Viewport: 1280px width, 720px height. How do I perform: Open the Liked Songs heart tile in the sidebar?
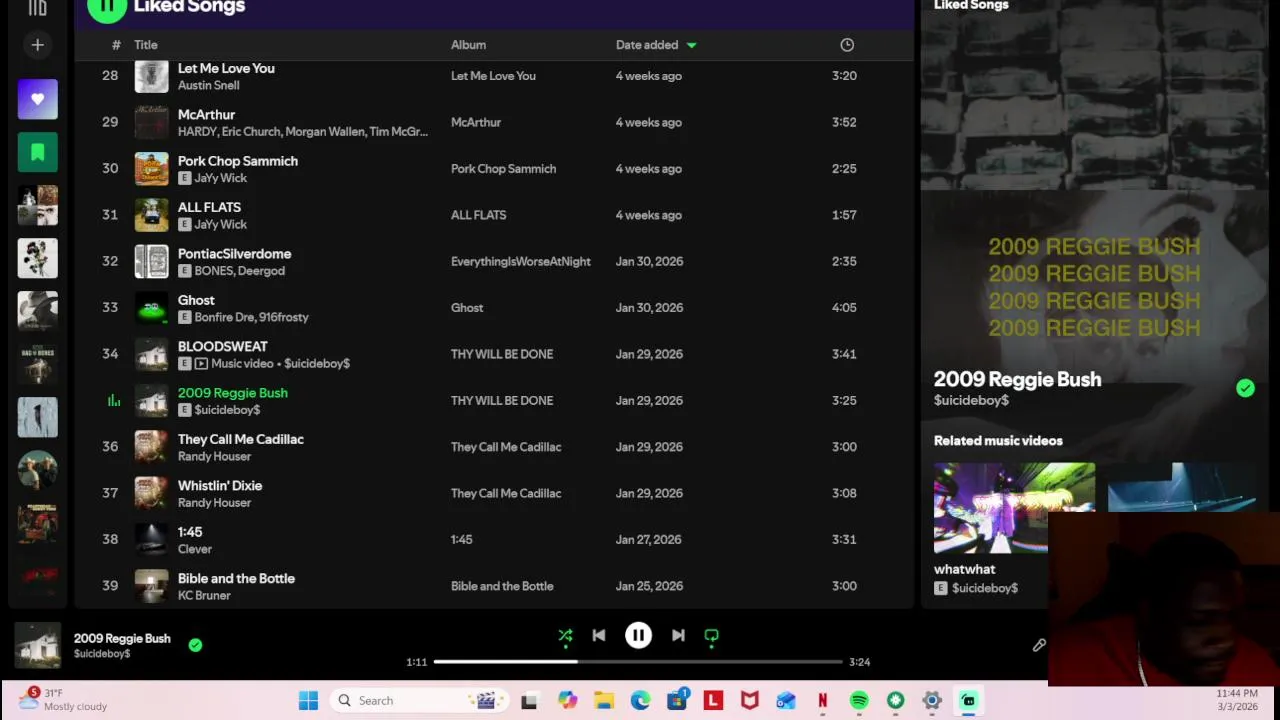point(38,99)
